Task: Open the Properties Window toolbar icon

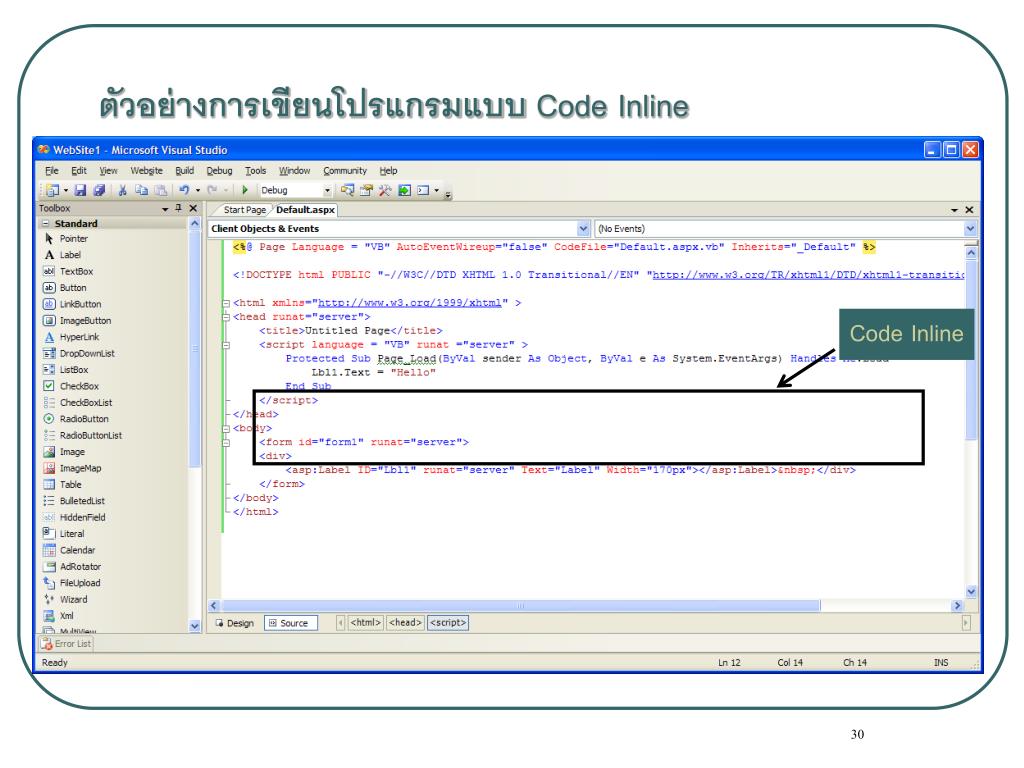Action: point(366,190)
